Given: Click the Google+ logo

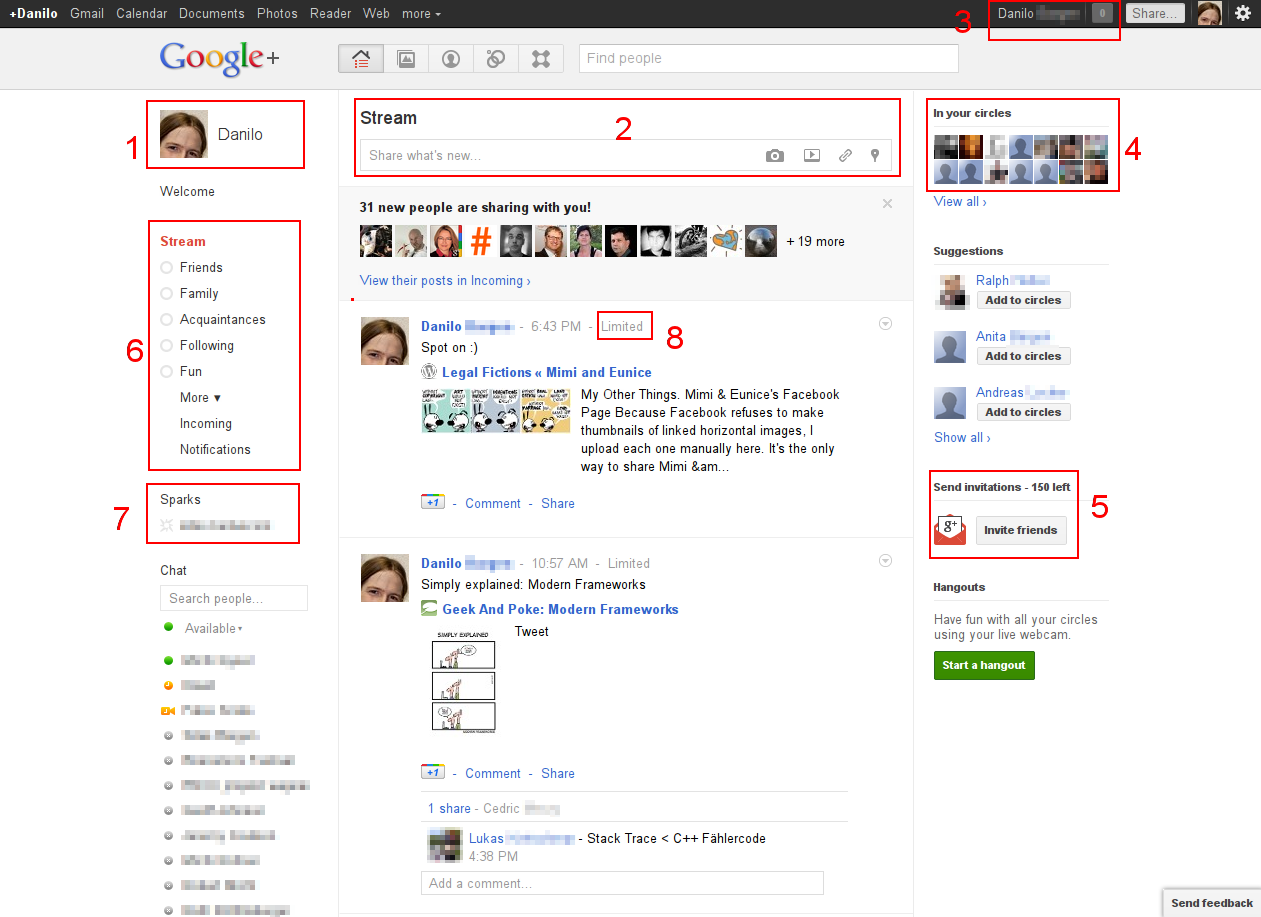Looking at the screenshot, I should click(x=219, y=58).
